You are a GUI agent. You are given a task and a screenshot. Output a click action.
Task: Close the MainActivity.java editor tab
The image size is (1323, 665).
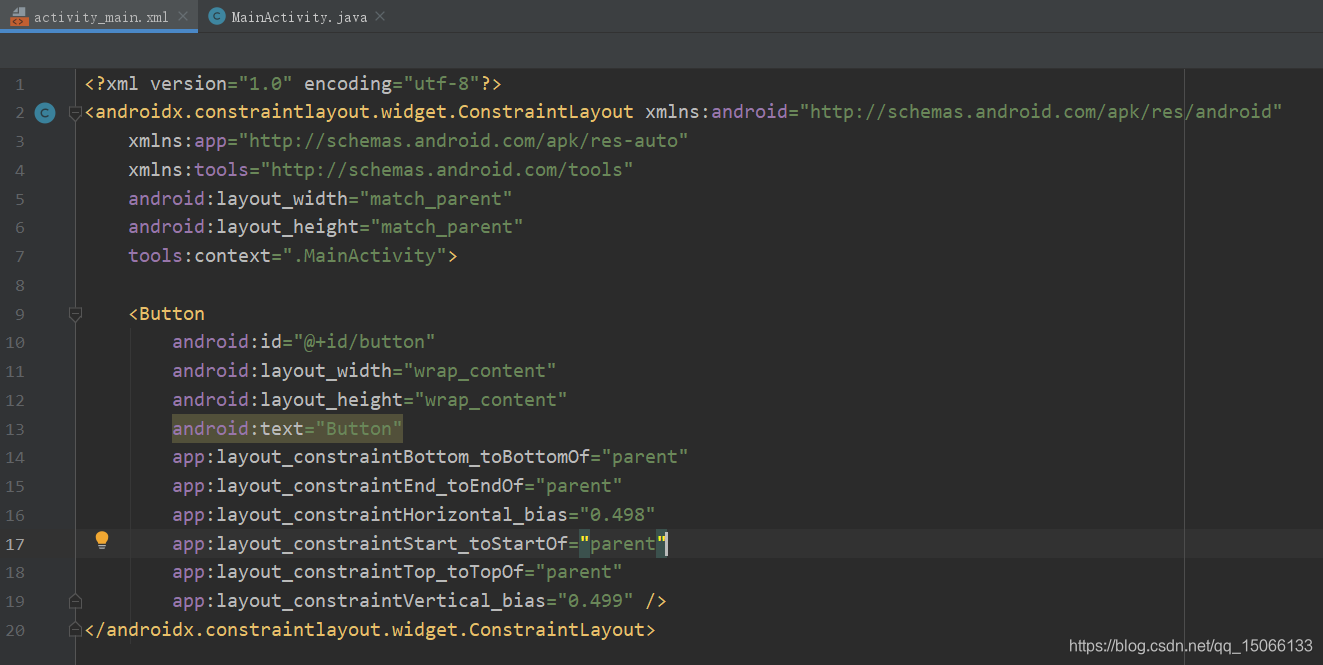[380, 16]
